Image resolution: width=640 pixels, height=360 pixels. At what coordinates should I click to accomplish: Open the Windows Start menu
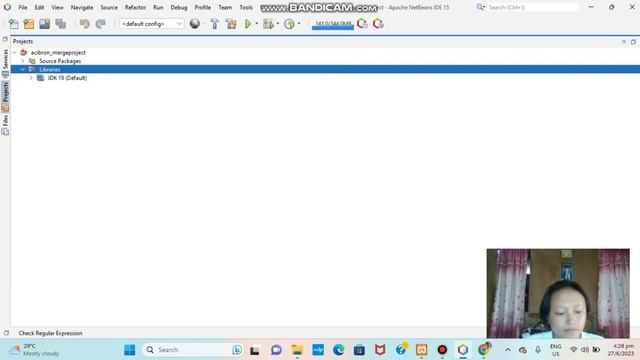pos(129,350)
